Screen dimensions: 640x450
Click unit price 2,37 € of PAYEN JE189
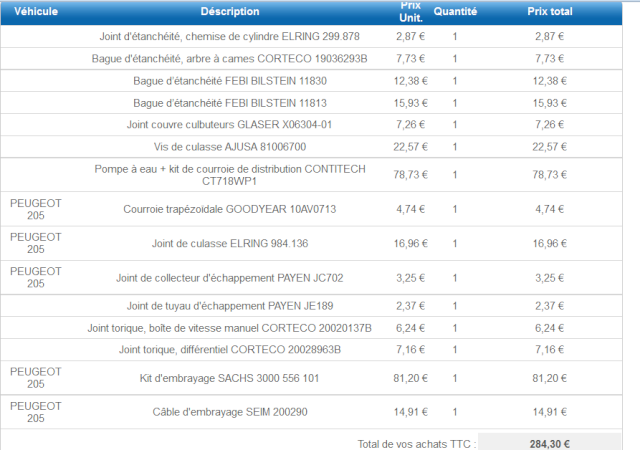click(411, 306)
